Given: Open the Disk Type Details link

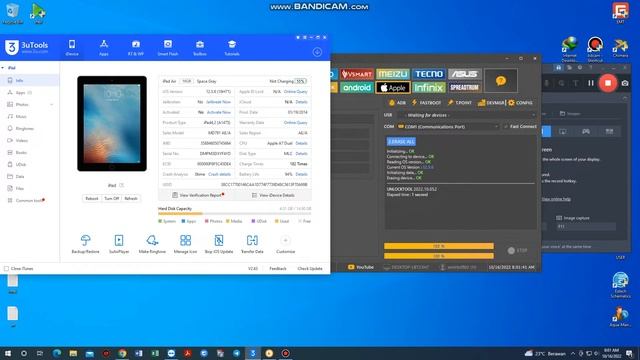Looking at the screenshot, I should click(x=302, y=153).
